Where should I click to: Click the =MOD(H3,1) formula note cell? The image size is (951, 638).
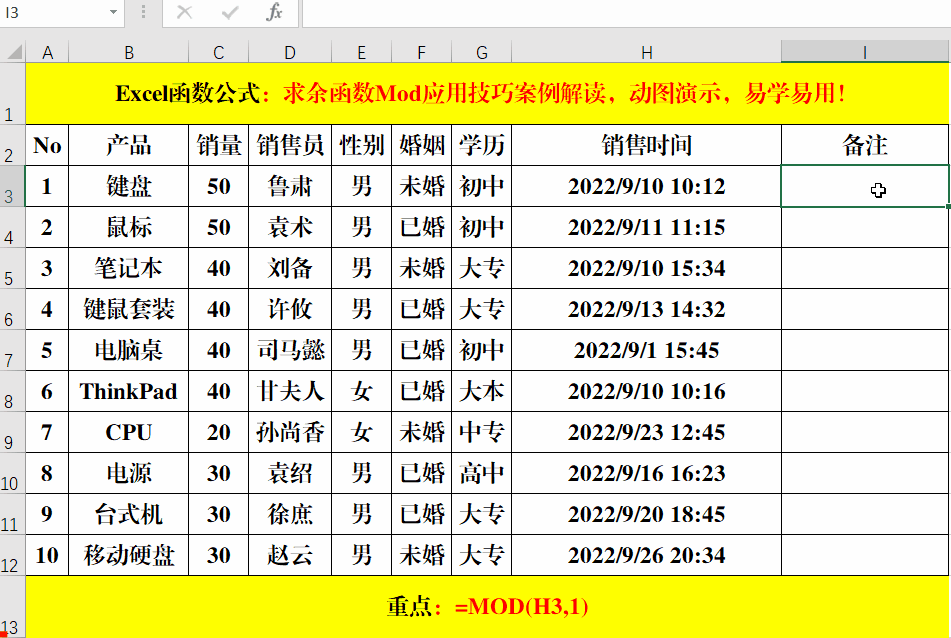(x=487, y=606)
